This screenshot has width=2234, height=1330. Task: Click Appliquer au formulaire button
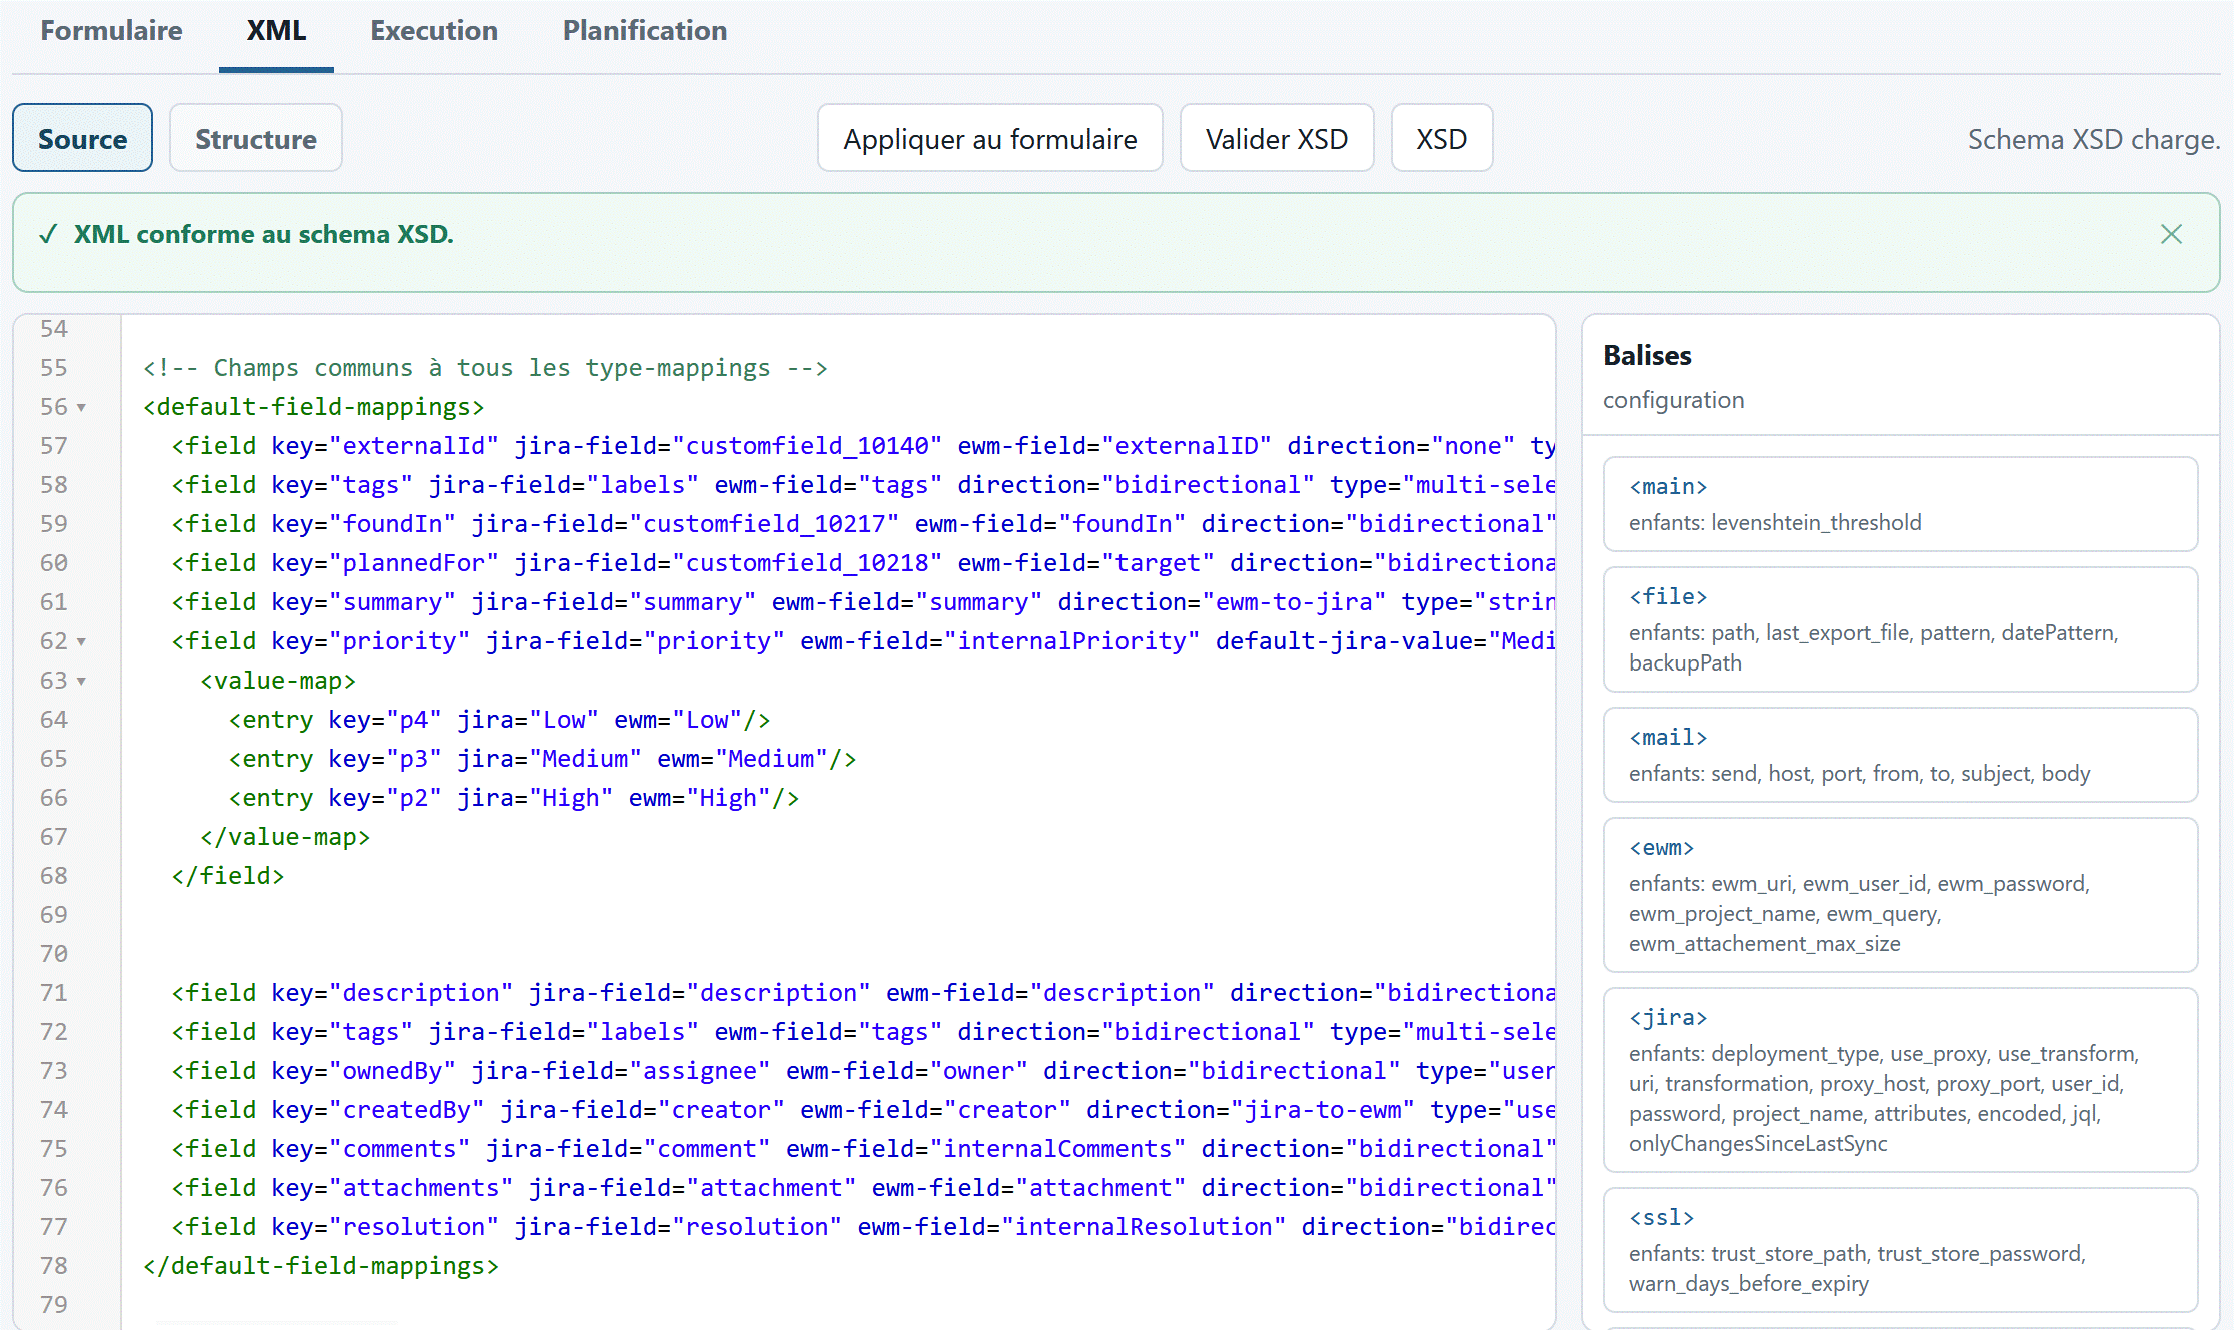pos(990,138)
